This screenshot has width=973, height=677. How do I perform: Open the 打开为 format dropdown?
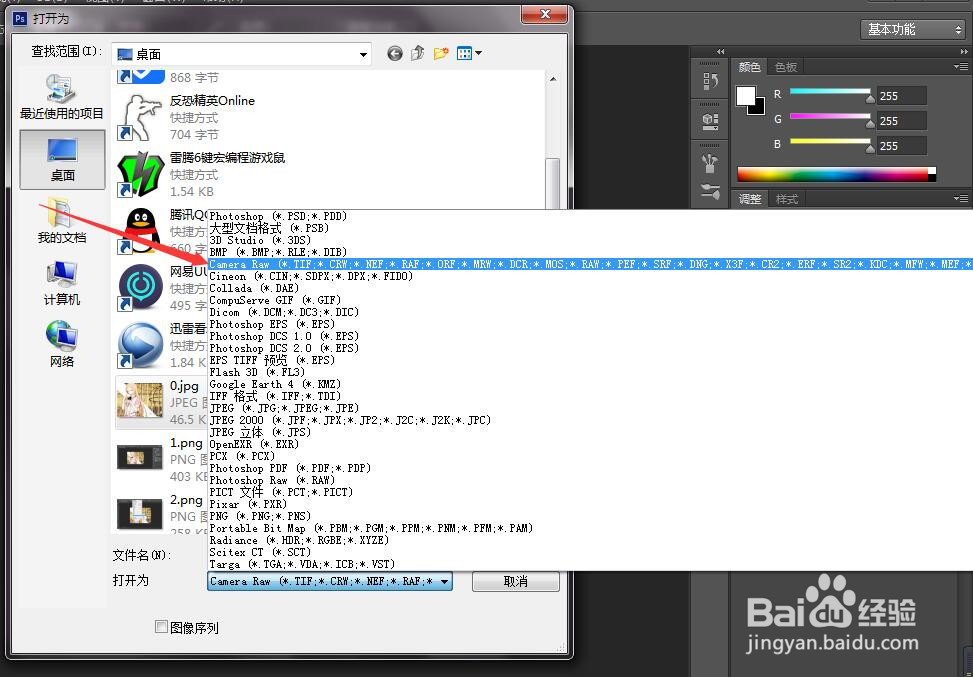click(330, 581)
